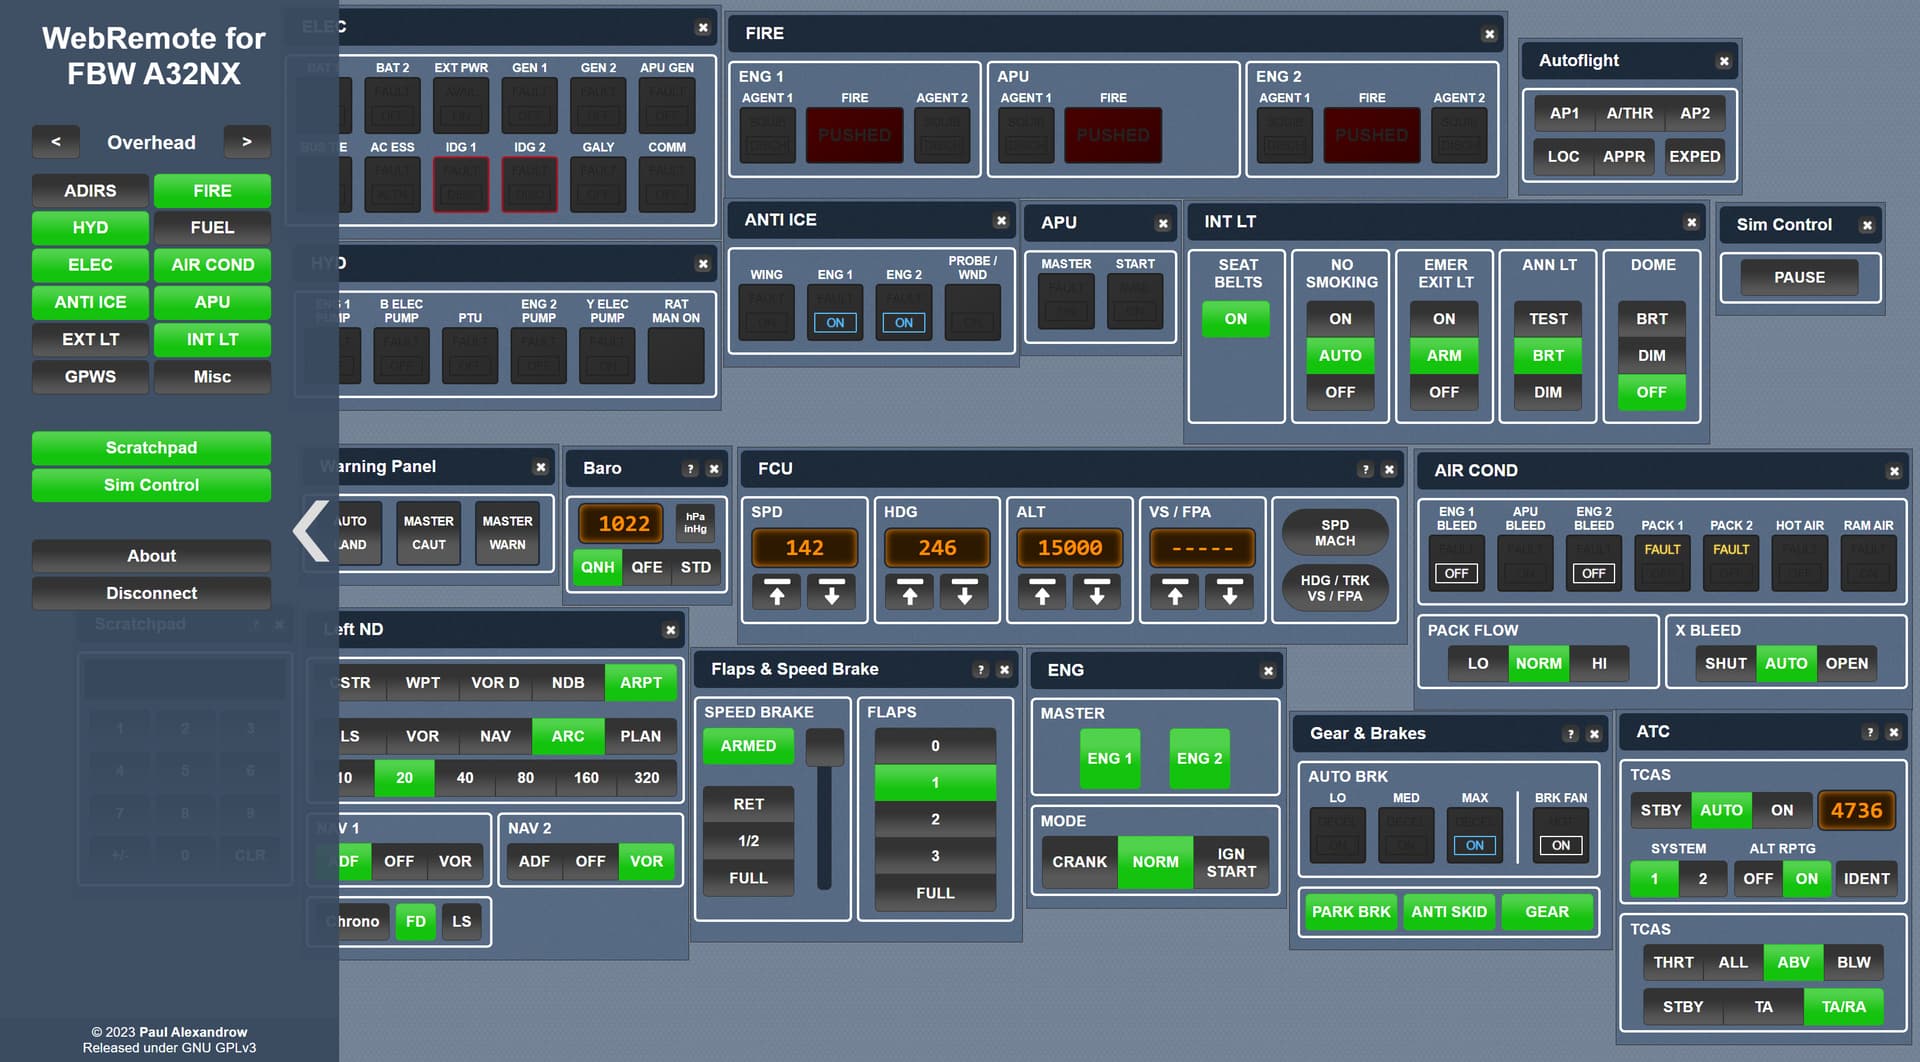
Task: Decrease the HDG value with down arrow
Action: (964, 593)
